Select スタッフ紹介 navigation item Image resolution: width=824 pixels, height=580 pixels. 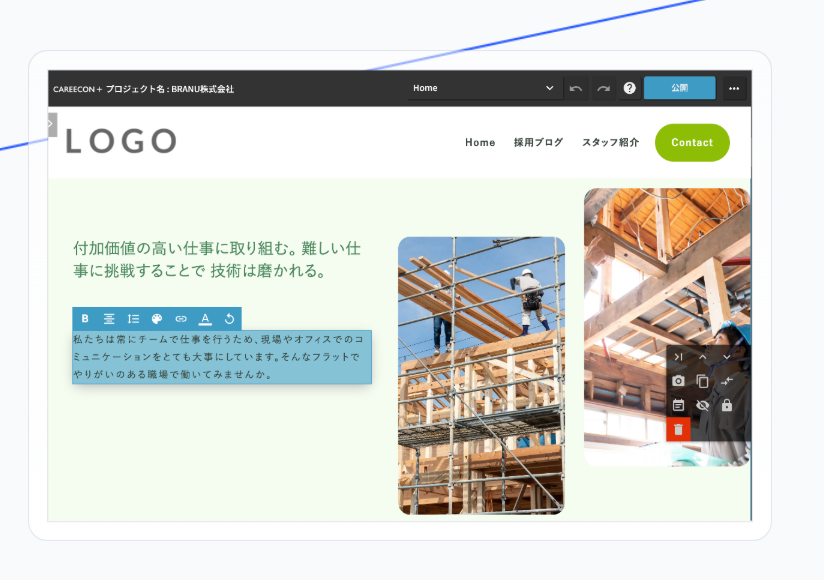click(610, 142)
